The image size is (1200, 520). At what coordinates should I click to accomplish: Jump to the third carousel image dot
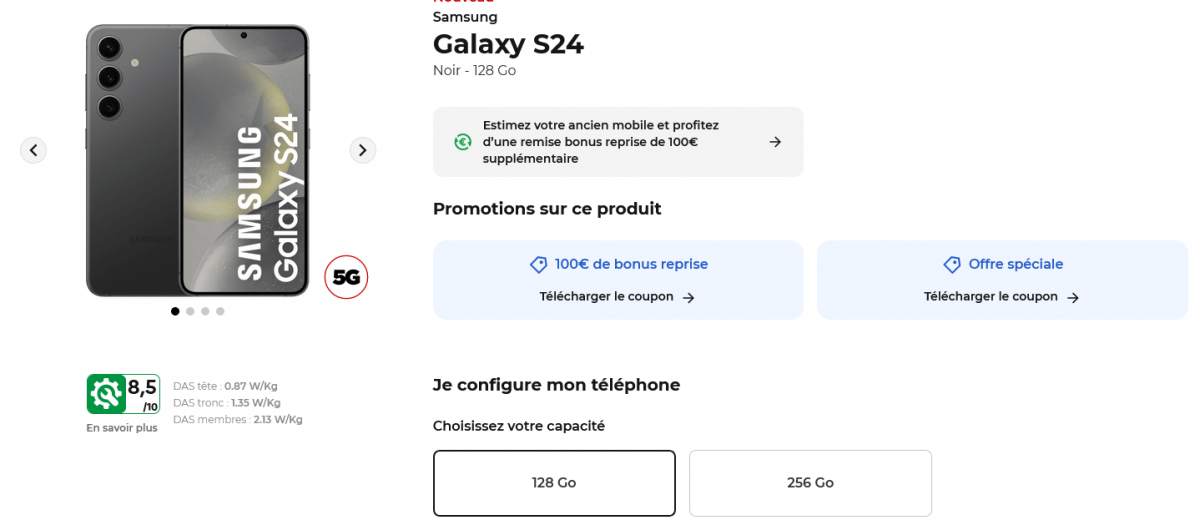click(205, 311)
